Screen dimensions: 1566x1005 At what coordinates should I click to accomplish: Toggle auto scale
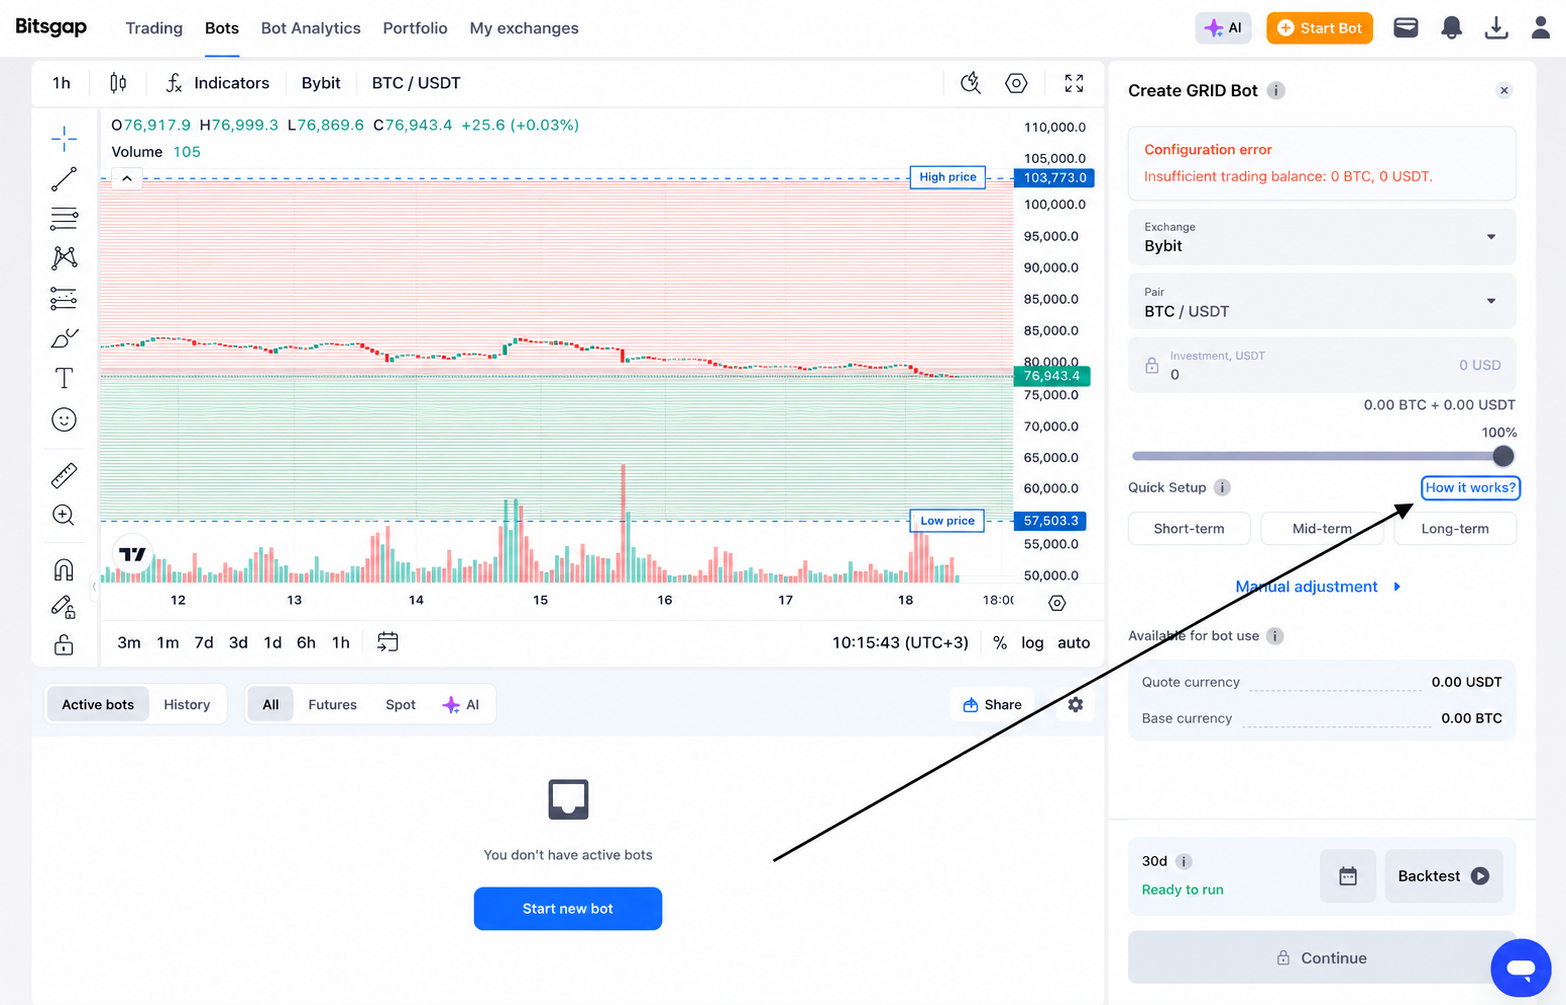tap(1074, 643)
